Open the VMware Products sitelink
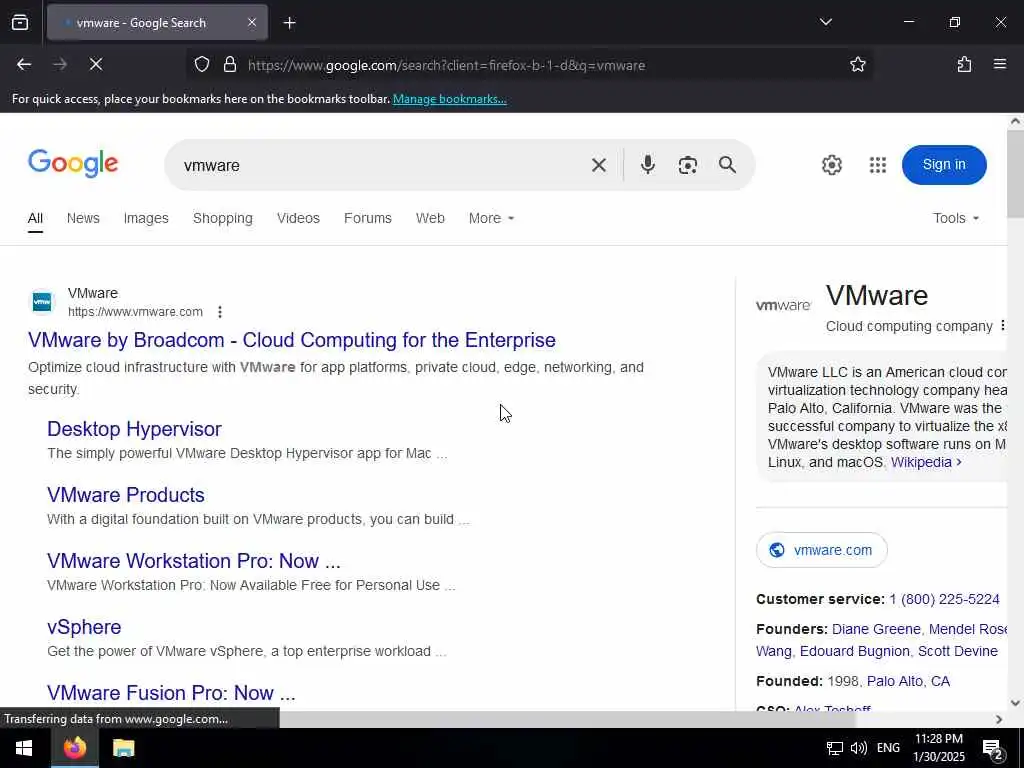1024x768 pixels. 126,495
